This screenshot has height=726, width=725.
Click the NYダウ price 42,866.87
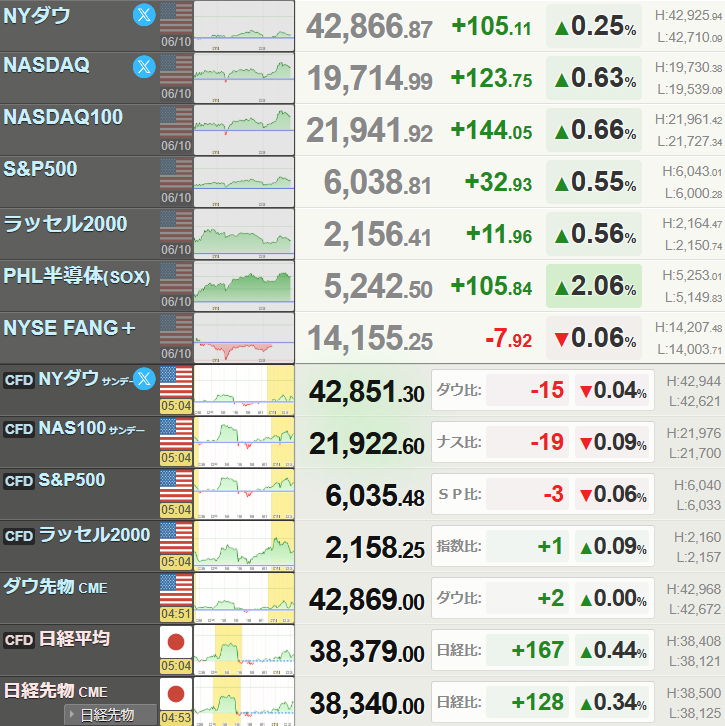[369, 26]
